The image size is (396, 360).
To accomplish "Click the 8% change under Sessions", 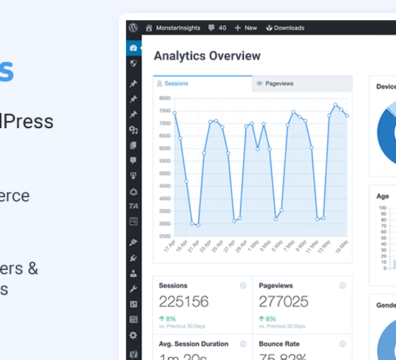I will 167,319.
